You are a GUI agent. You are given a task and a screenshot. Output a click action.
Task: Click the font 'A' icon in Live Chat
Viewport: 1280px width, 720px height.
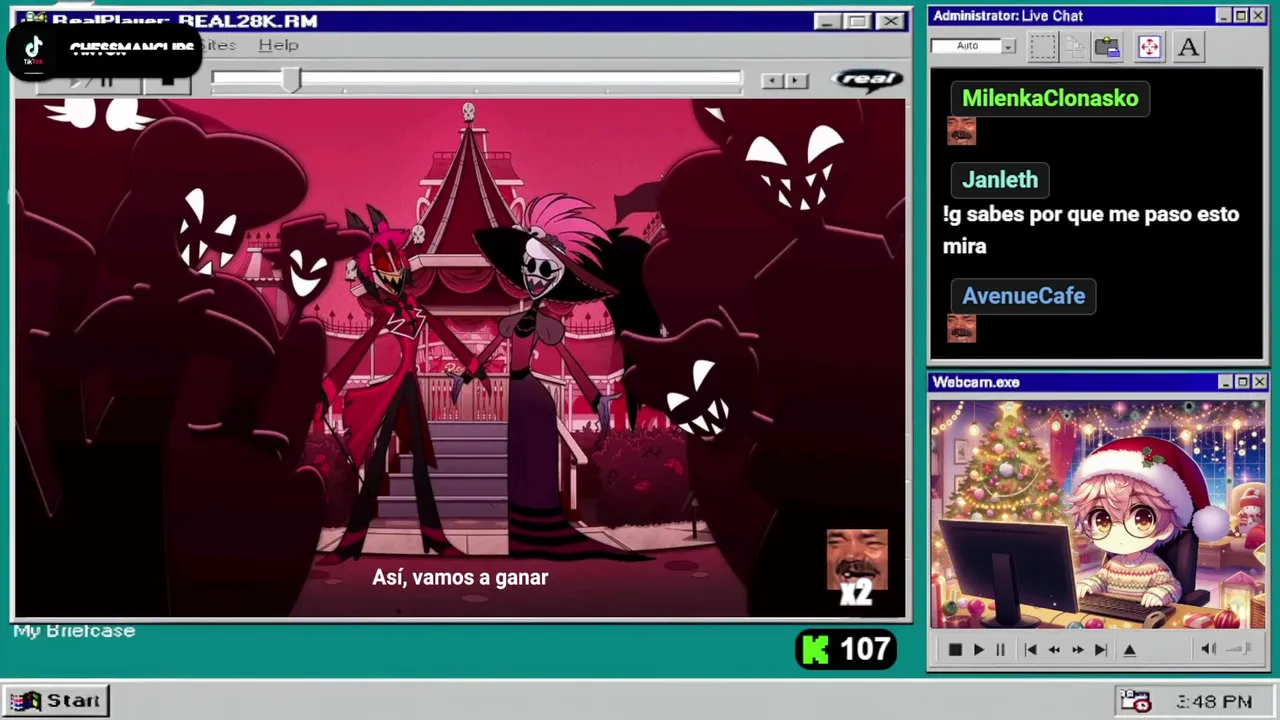tap(1188, 46)
